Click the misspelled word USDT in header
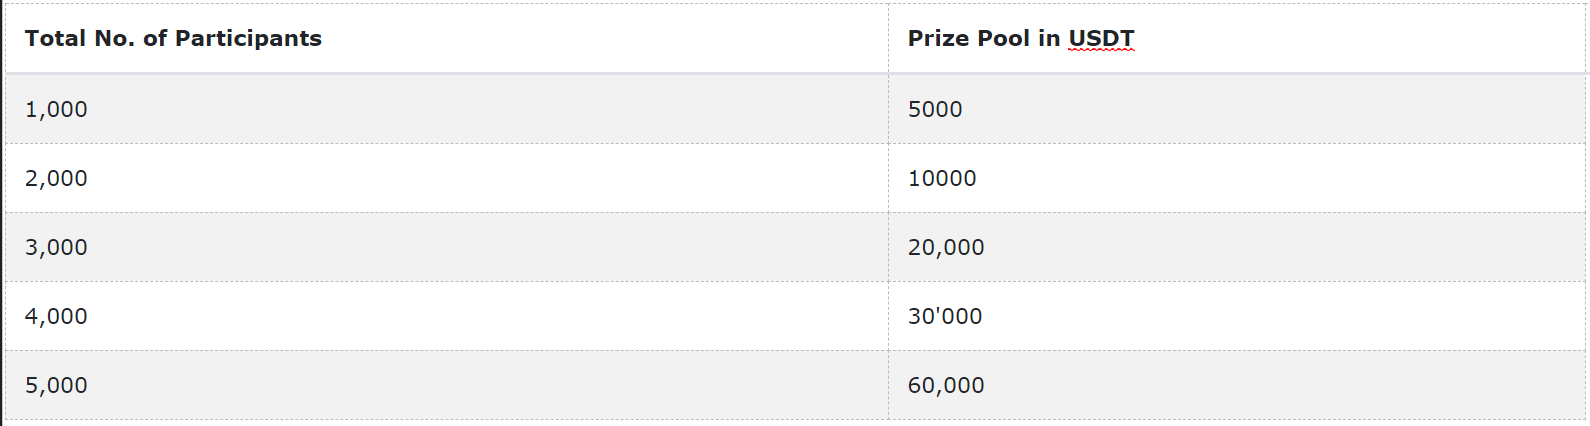 pos(1101,38)
